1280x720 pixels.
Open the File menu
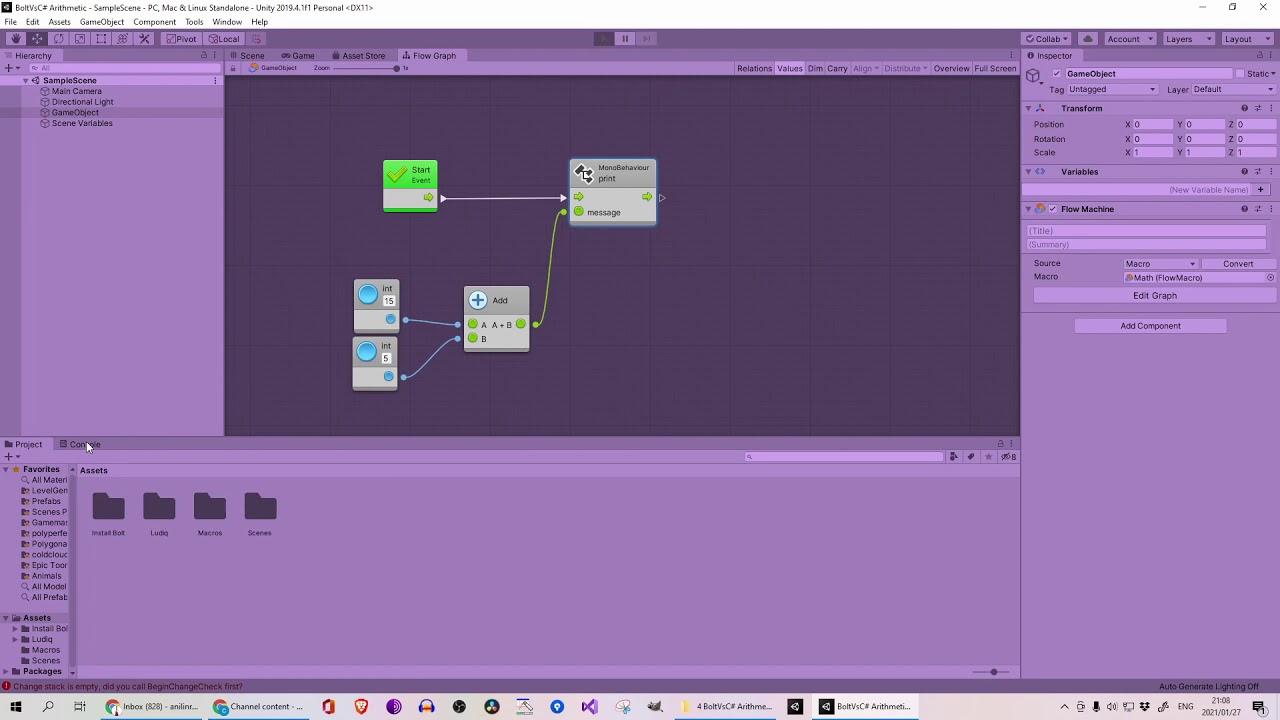click(x=10, y=22)
